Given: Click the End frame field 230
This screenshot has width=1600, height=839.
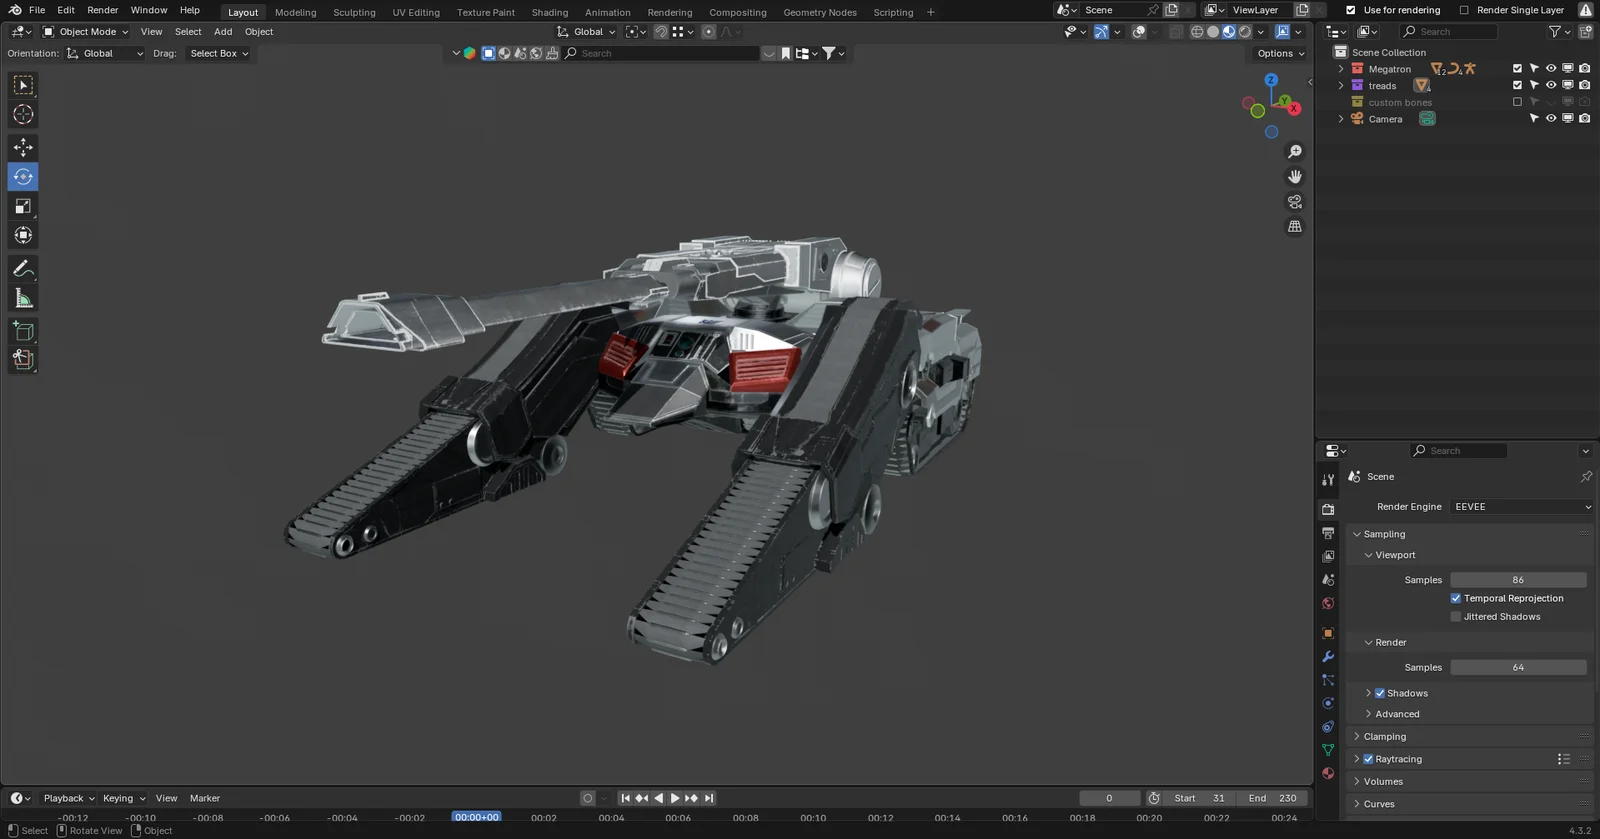Looking at the screenshot, I should (x=1274, y=798).
